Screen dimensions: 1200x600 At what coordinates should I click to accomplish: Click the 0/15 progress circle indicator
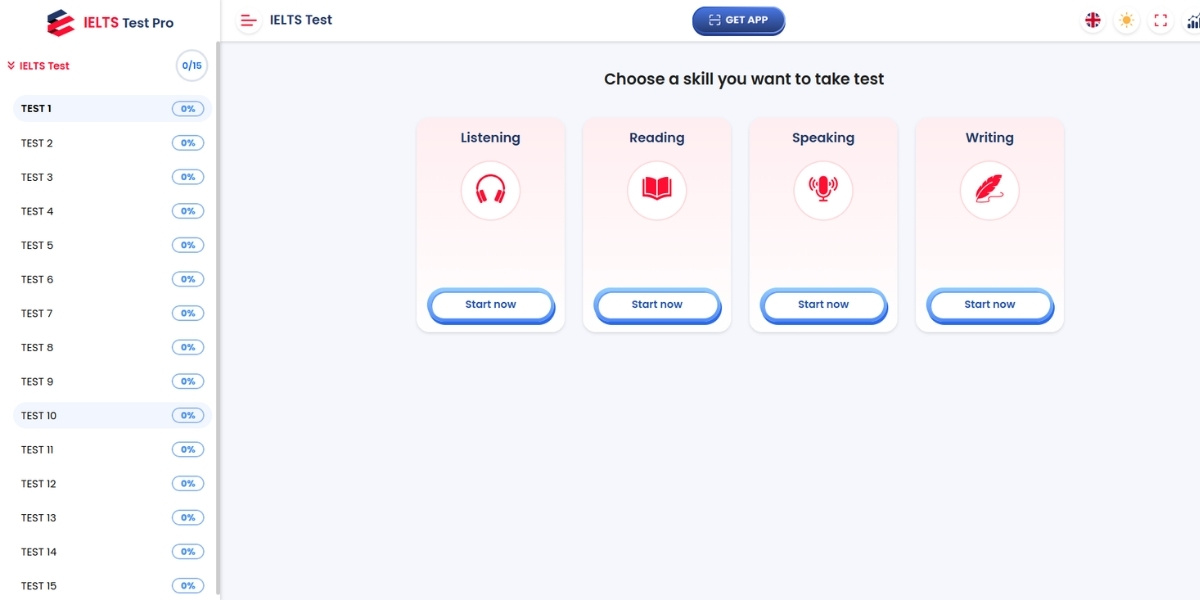(191, 66)
